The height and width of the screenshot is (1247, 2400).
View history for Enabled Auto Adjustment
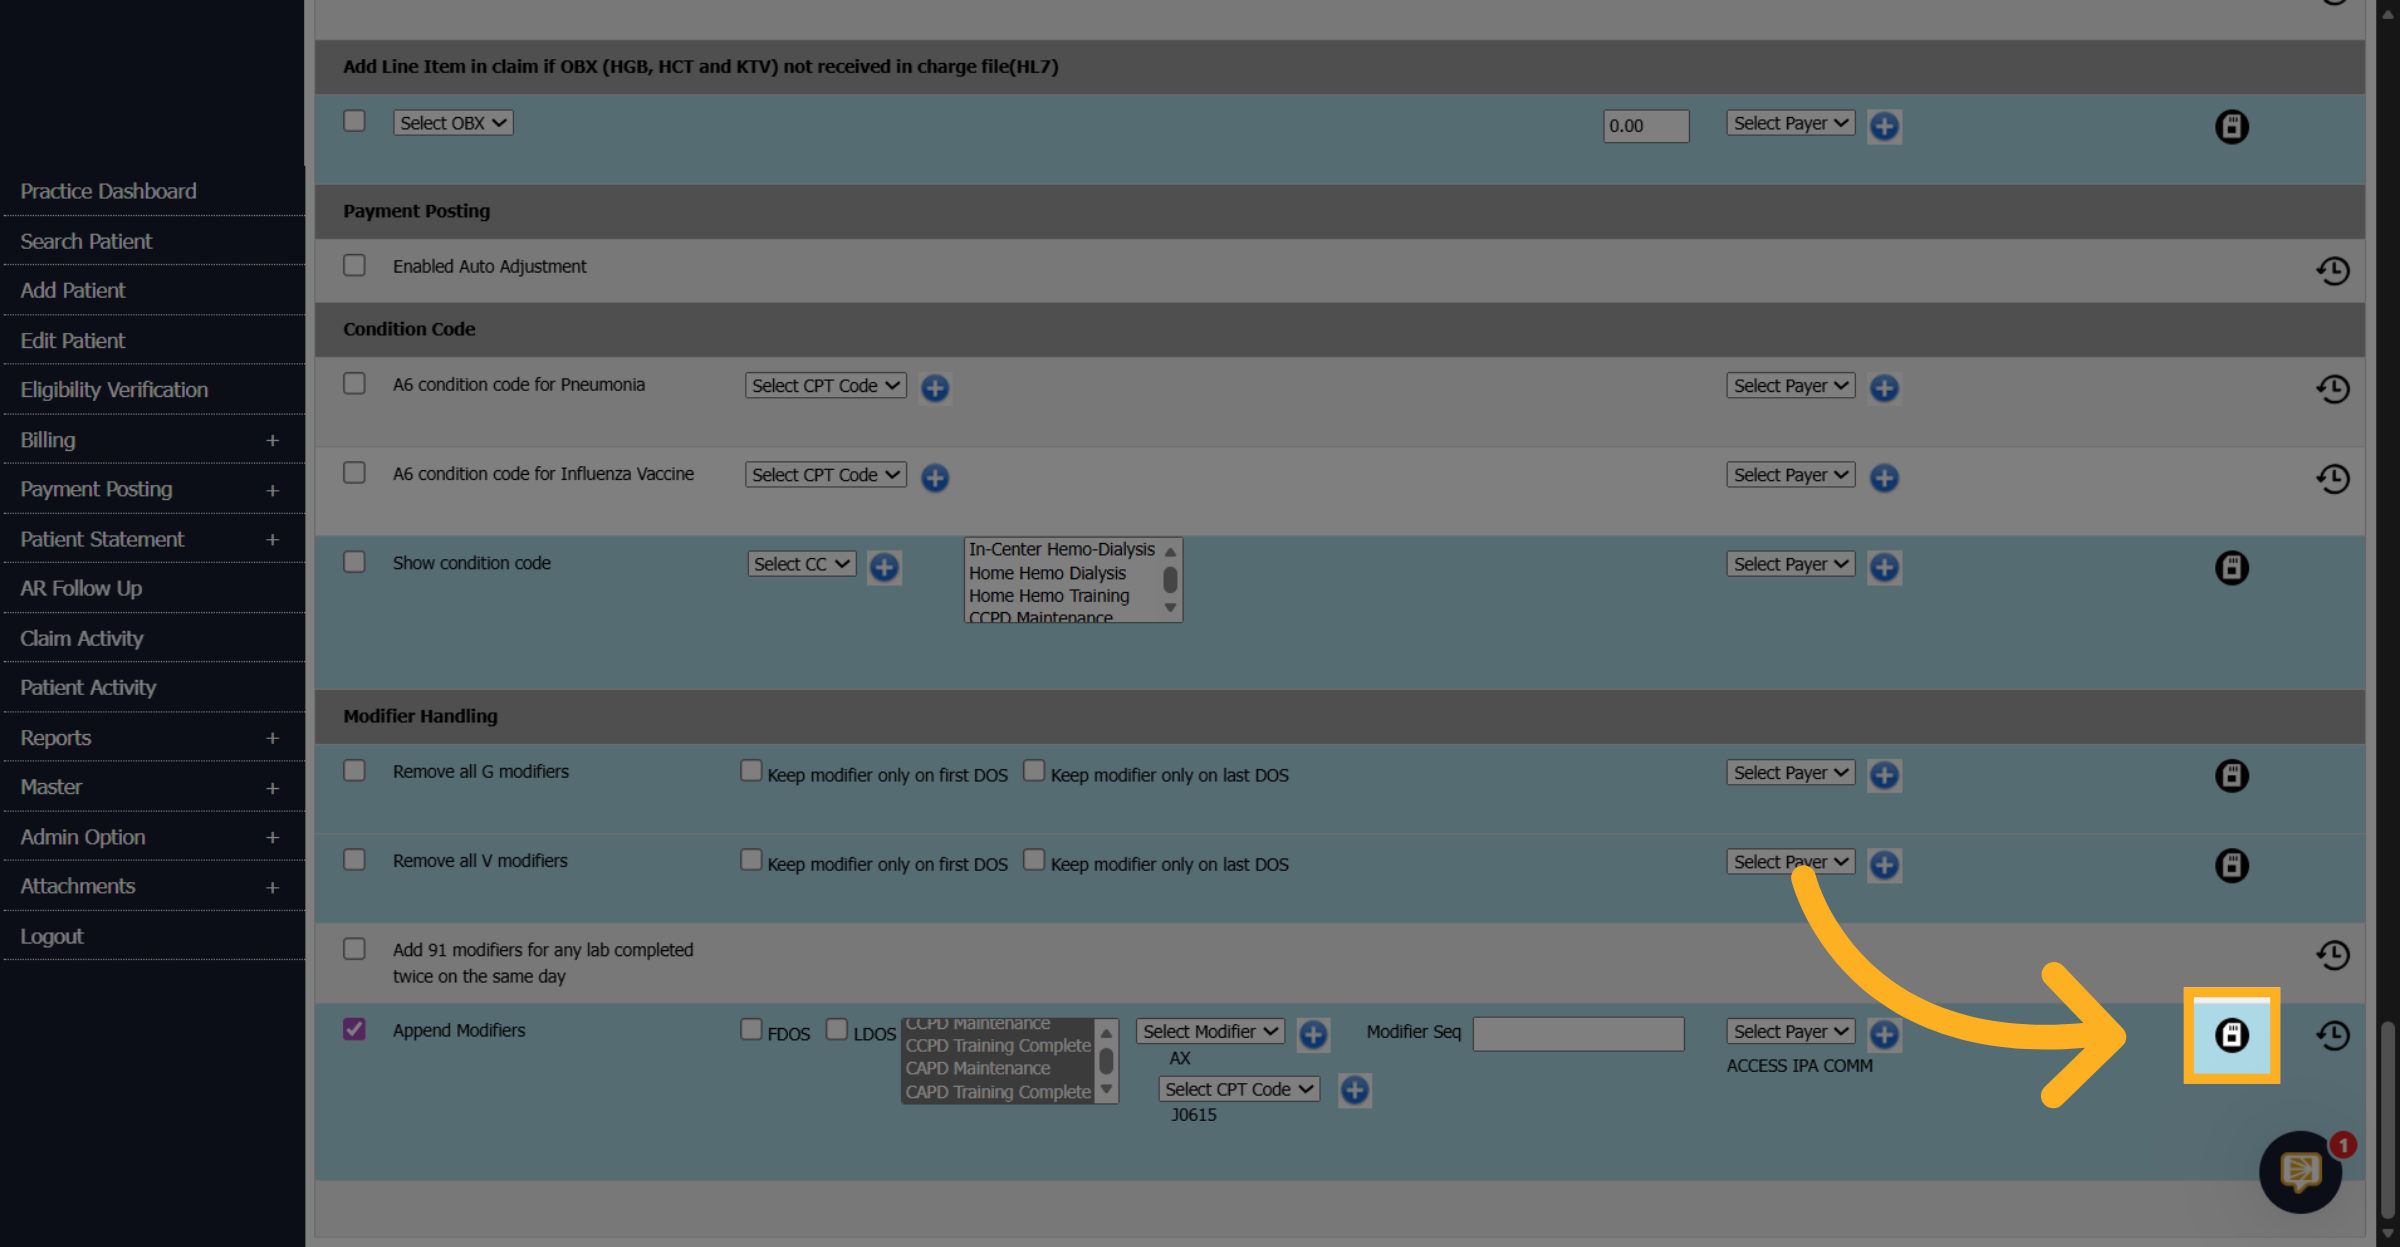(2332, 271)
